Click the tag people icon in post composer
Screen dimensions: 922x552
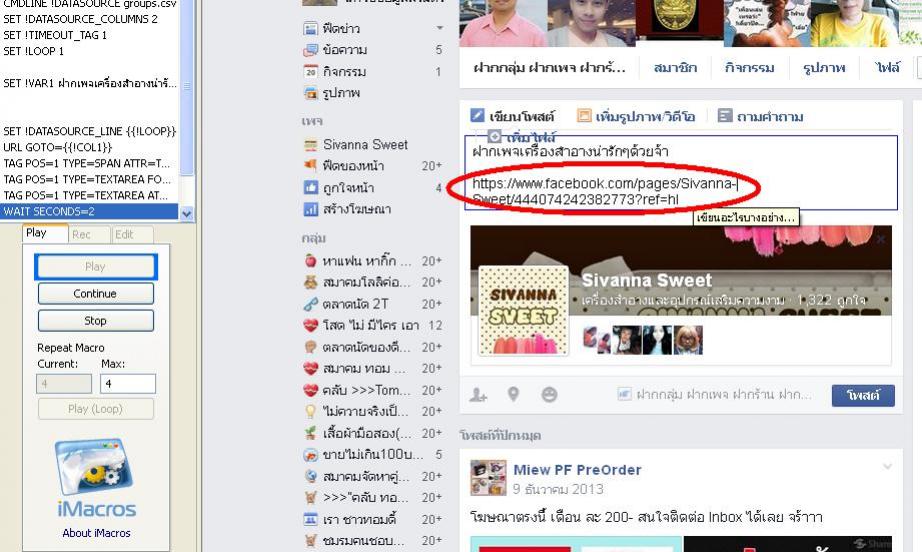tap(478, 394)
